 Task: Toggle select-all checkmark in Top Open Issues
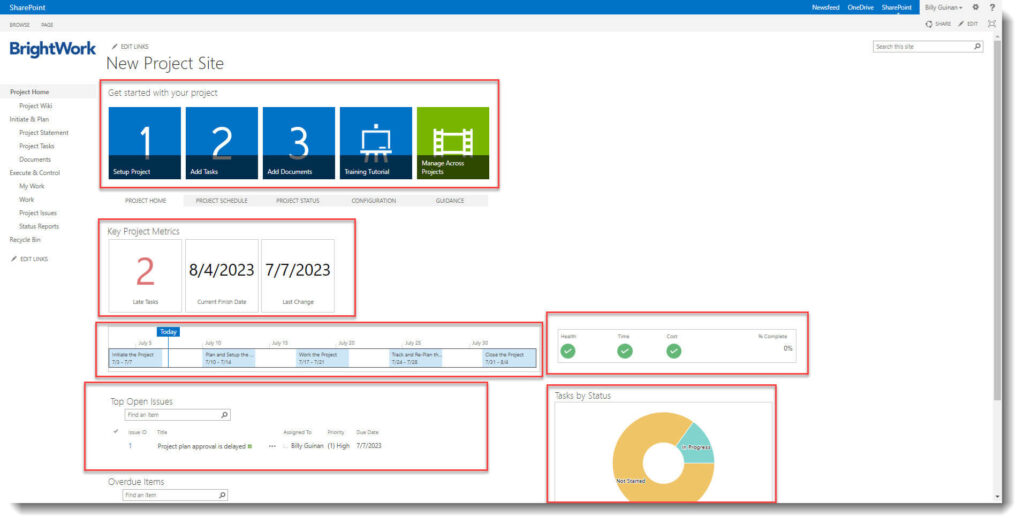tap(116, 431)
